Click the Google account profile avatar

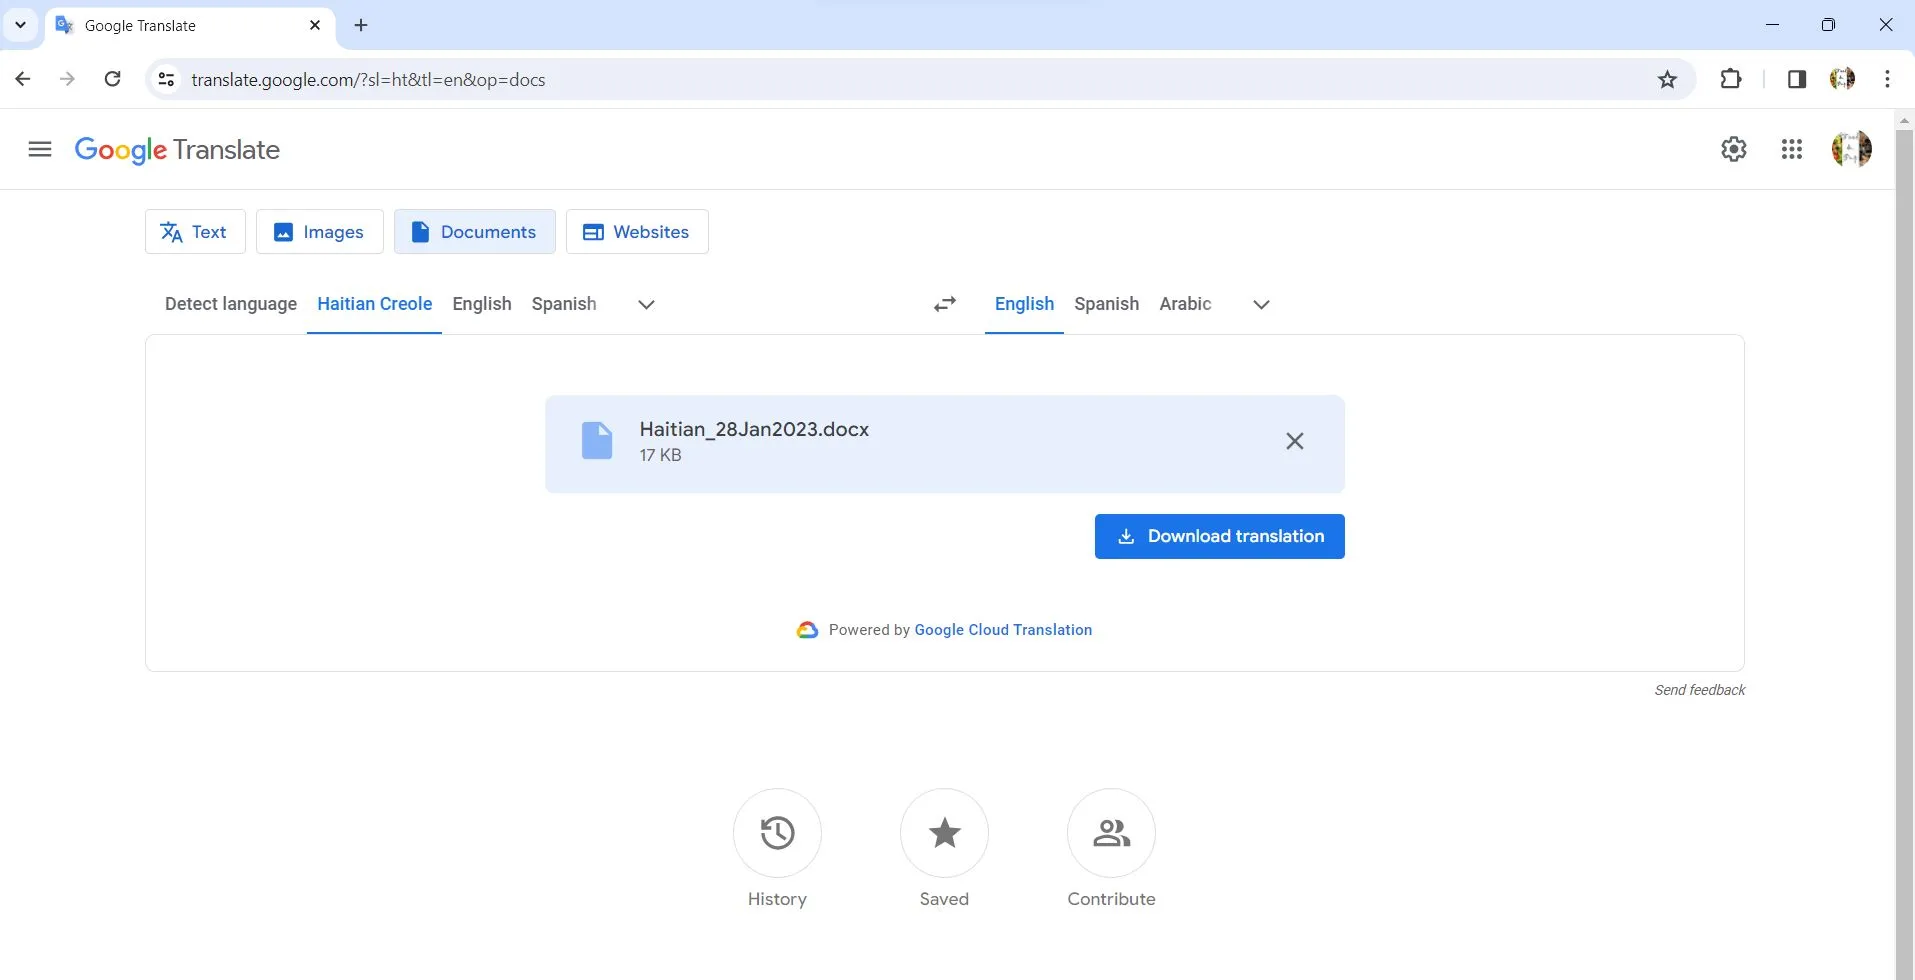1852,149
